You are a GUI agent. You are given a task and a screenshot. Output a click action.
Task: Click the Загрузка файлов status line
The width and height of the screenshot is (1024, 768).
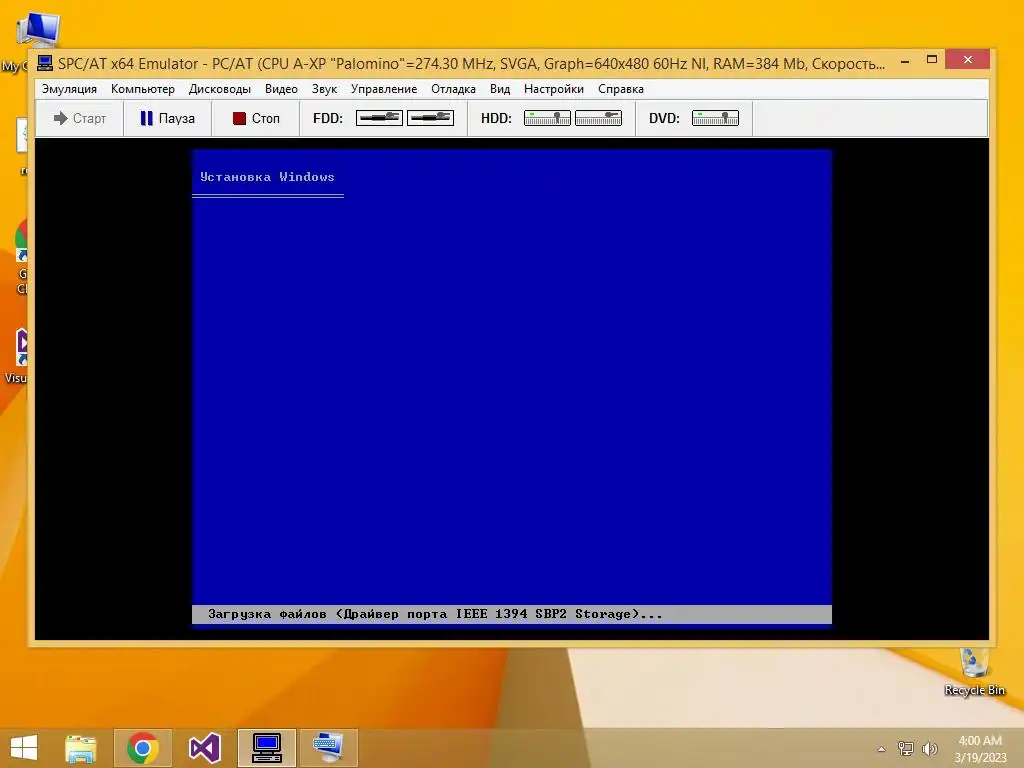512,615
